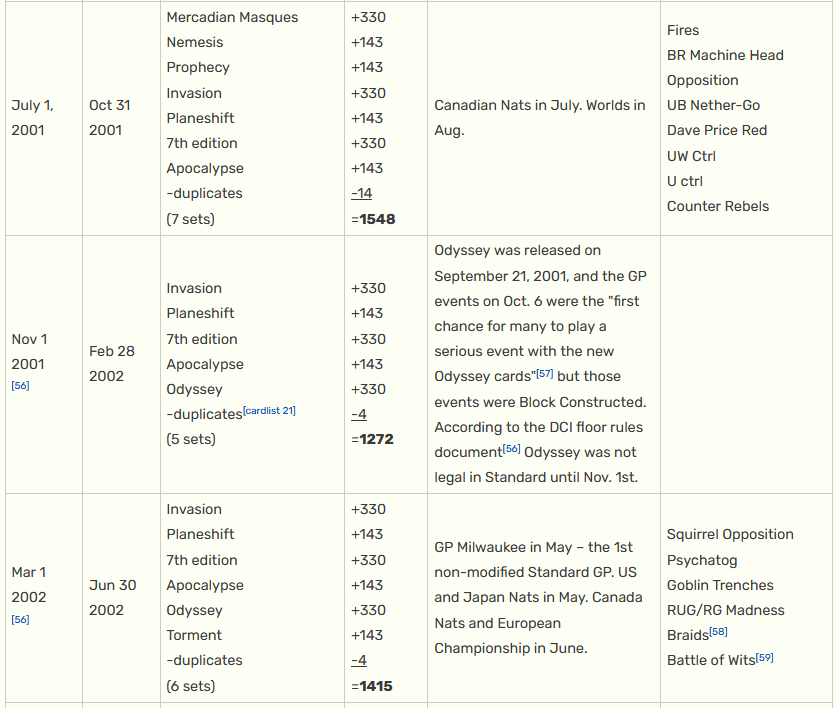Click the Goblin Trenches deck entry
837x708 pixels.
point(720,585)
